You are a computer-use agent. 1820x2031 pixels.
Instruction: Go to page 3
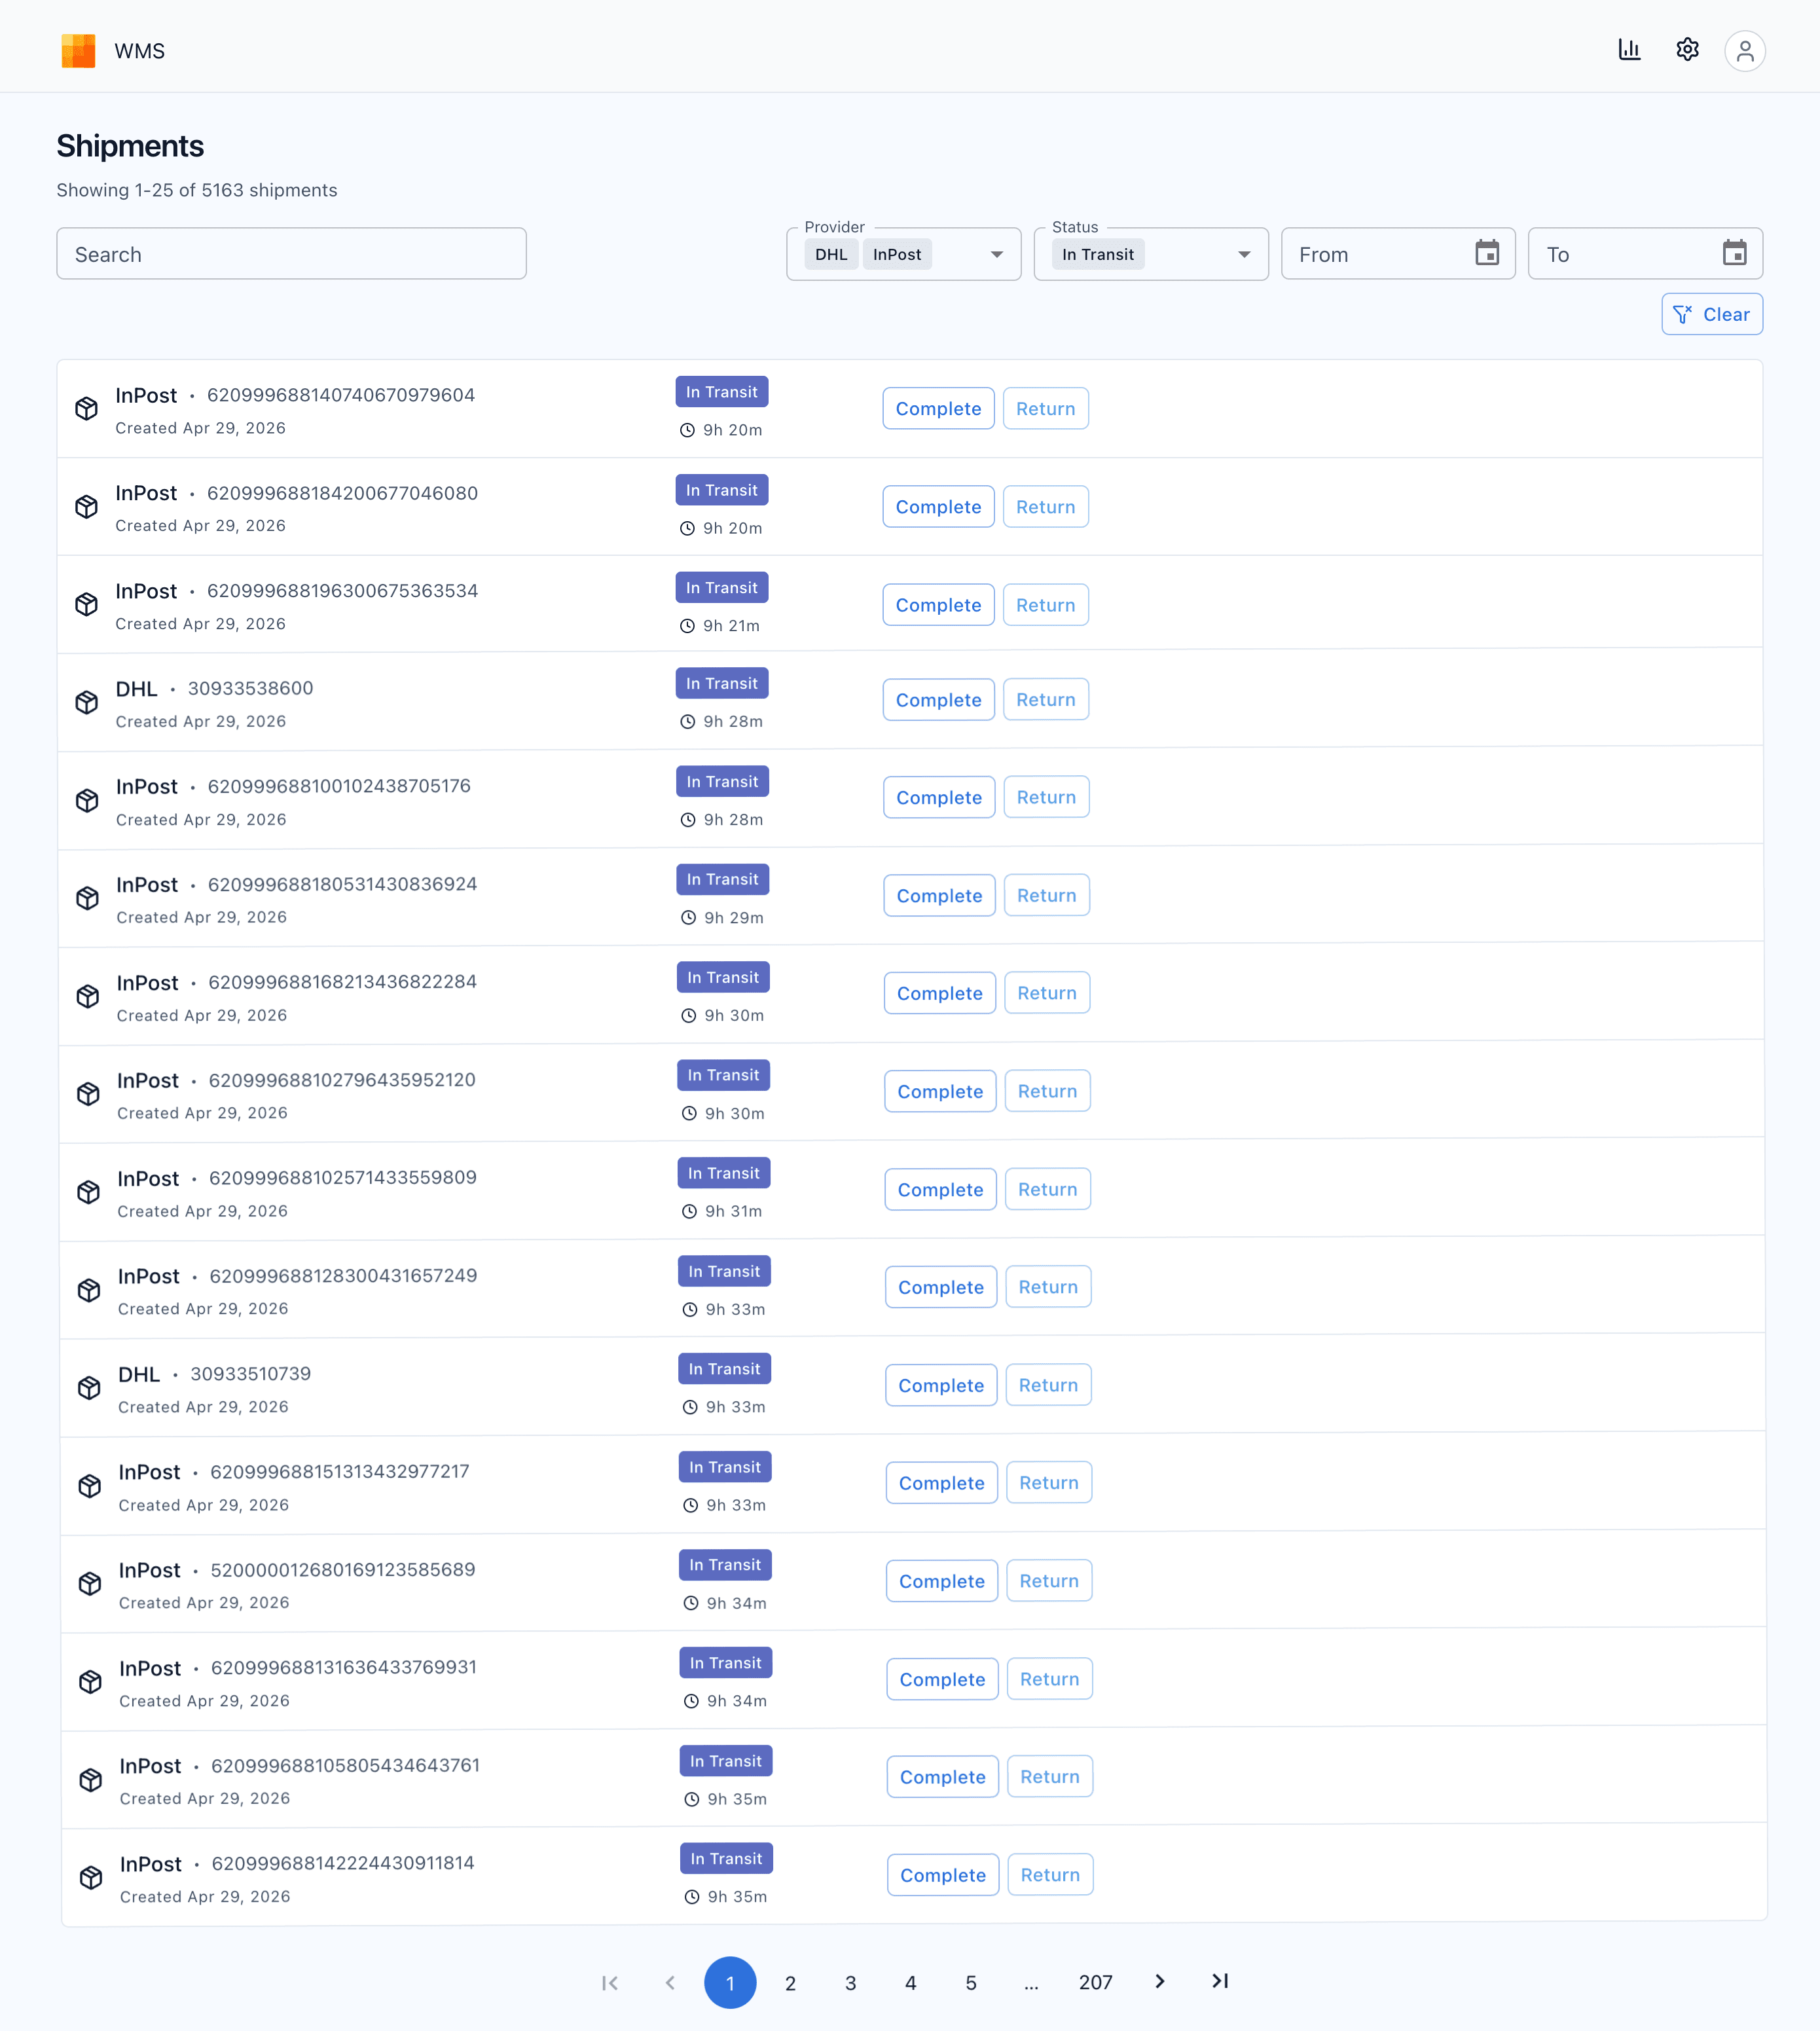850,1982
